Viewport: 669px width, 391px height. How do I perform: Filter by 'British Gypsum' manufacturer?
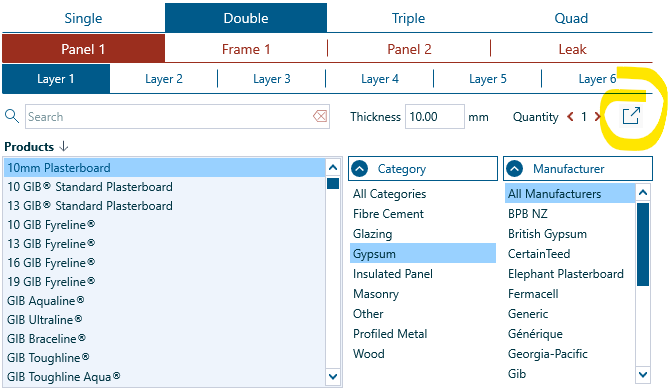pyautogui.click(x=570, y=233)
